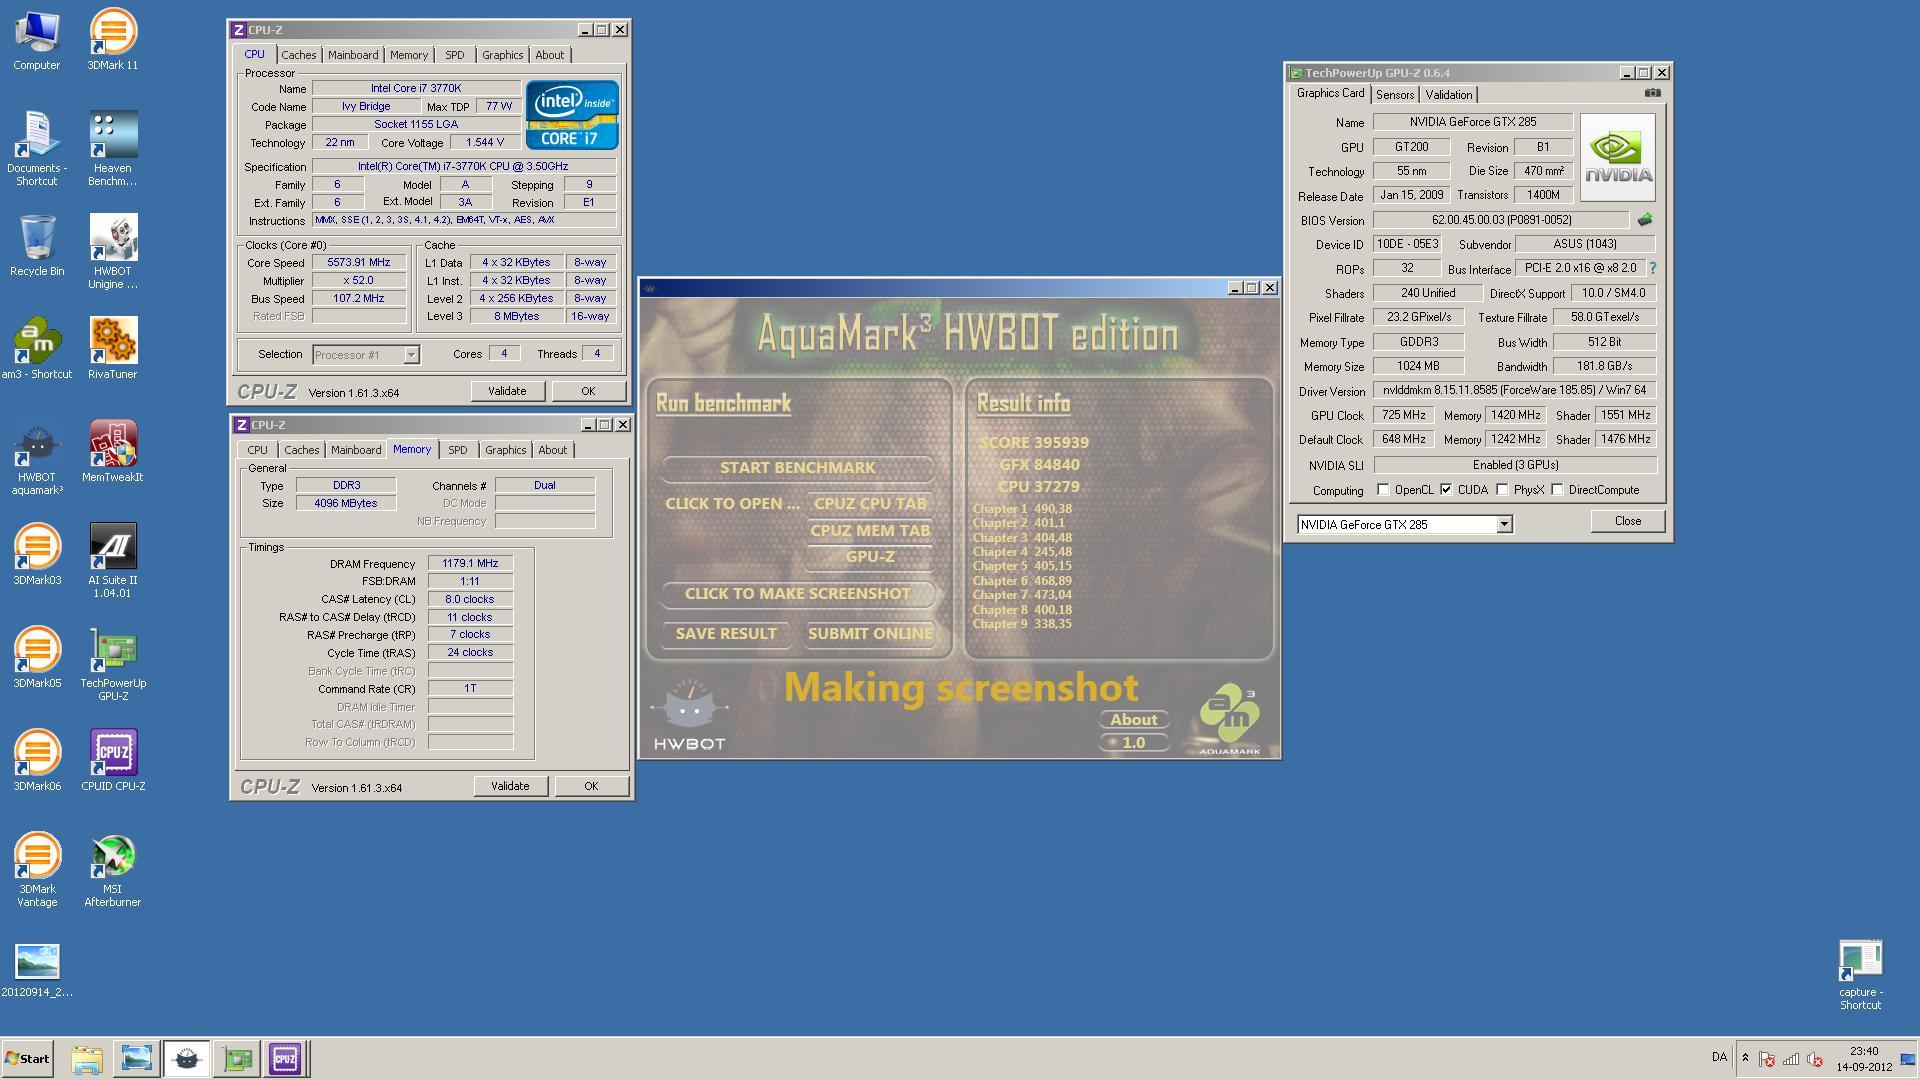Switch to Sensors tab in GPU-Z

pyautogui.click(x=1394, y=95)
